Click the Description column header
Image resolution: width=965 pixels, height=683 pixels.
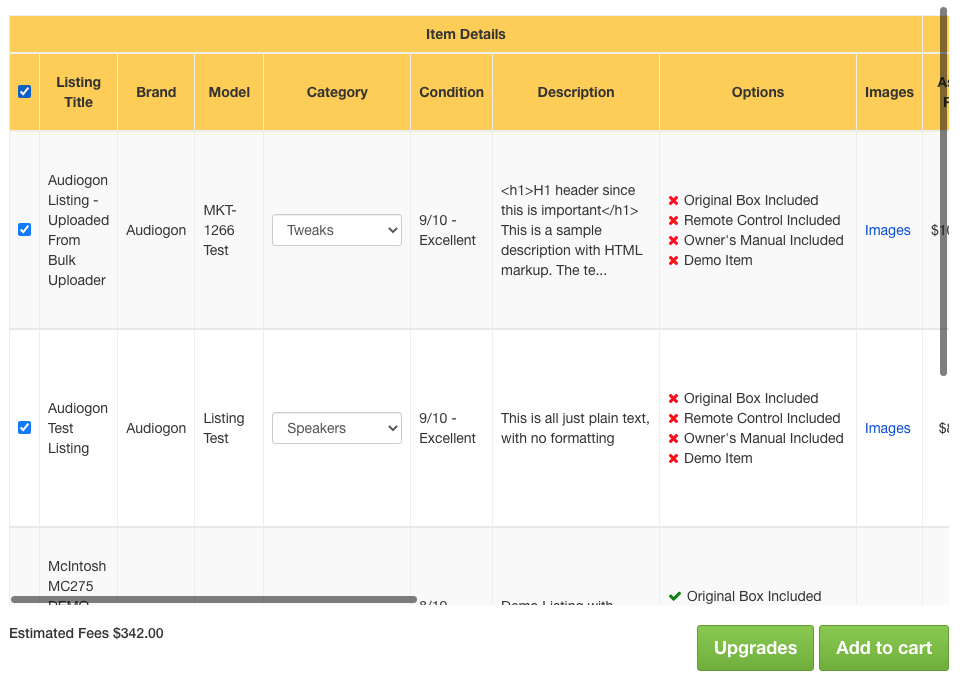click(x=576, y=92)
